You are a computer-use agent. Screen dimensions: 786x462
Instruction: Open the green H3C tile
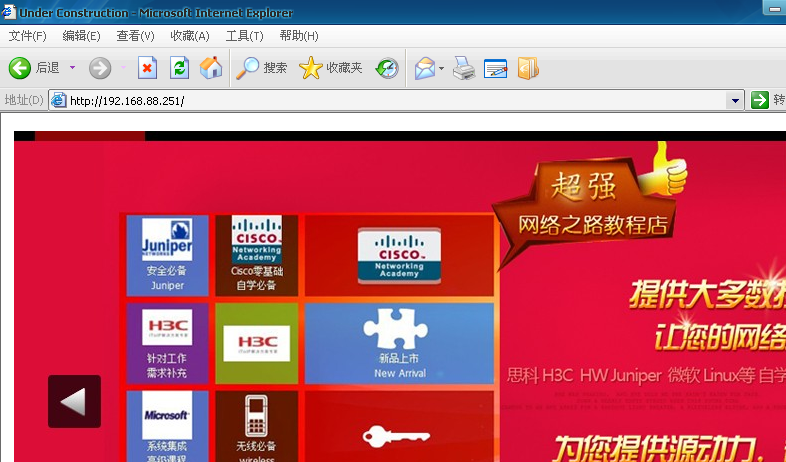pos(257,343)
